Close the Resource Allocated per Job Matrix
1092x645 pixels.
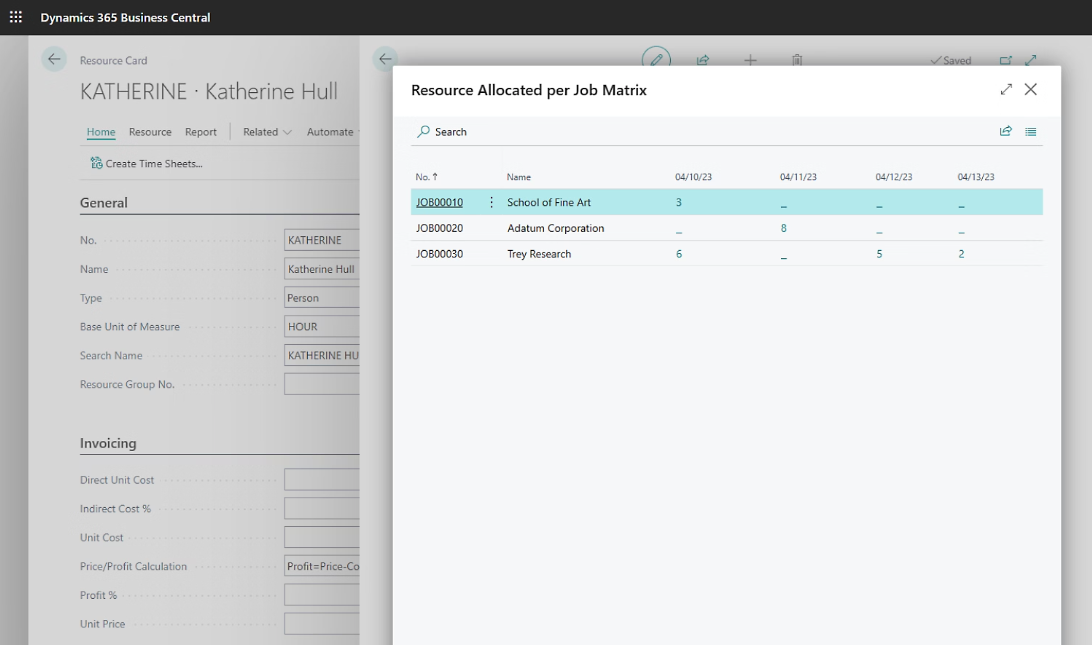pos(1031,90)
